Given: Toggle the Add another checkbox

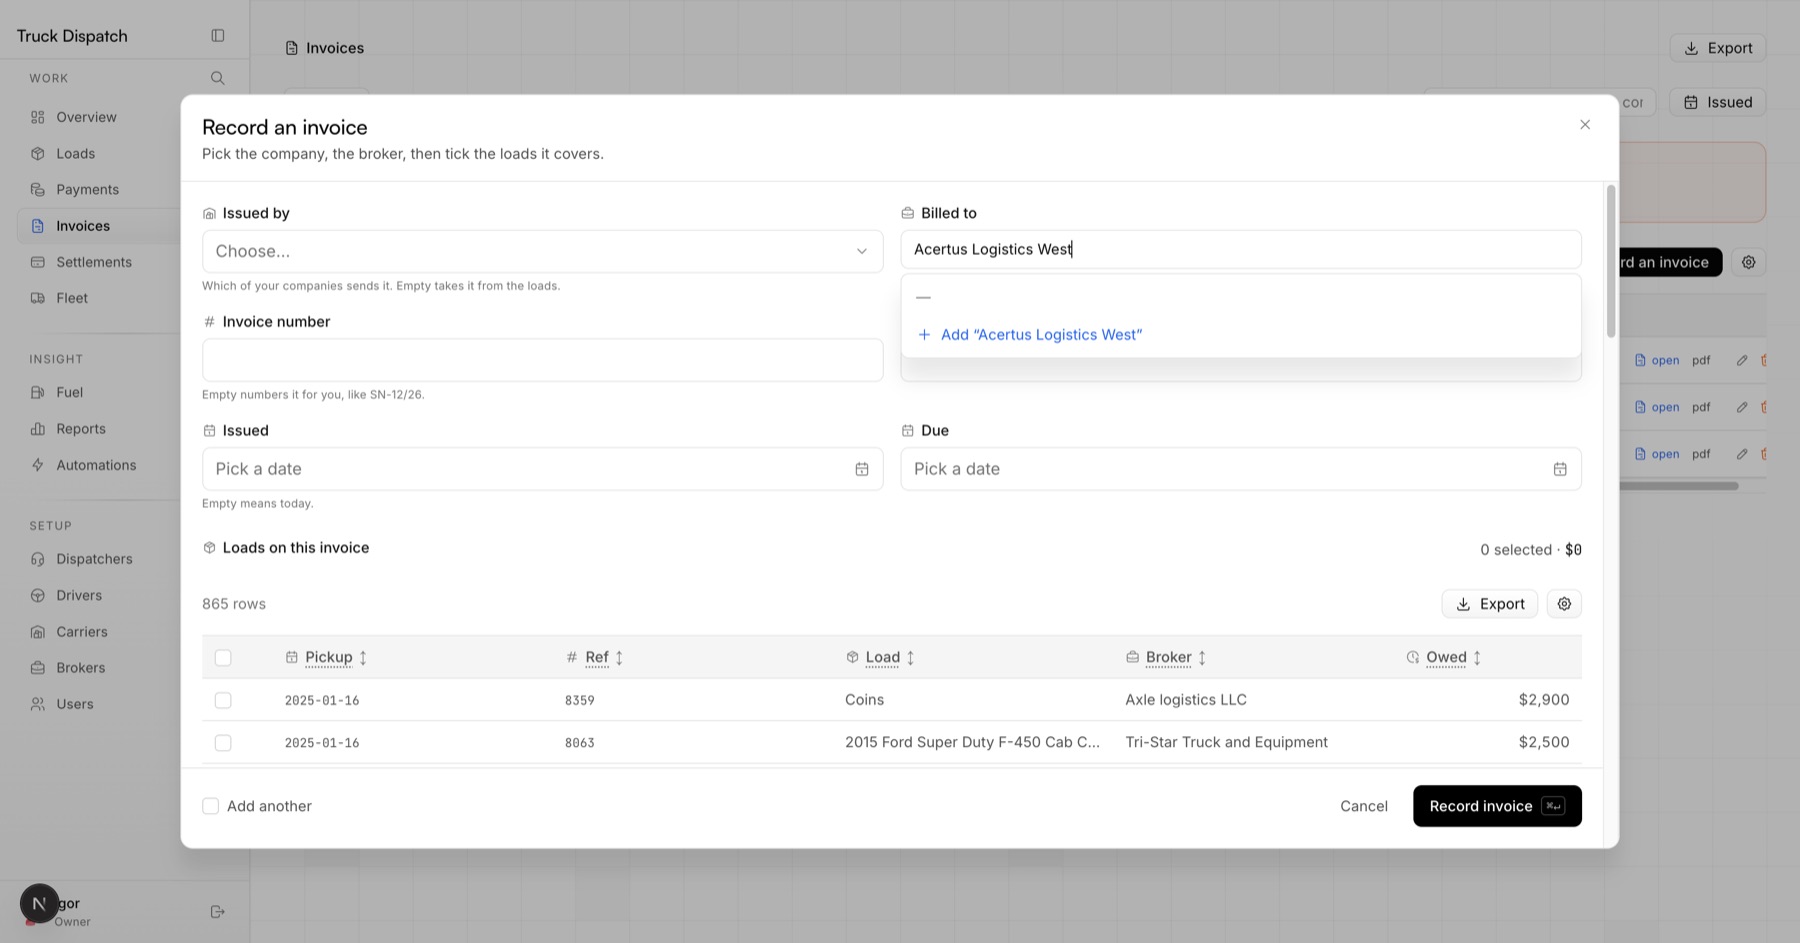Looking at the screenshot, I should 211,806.
